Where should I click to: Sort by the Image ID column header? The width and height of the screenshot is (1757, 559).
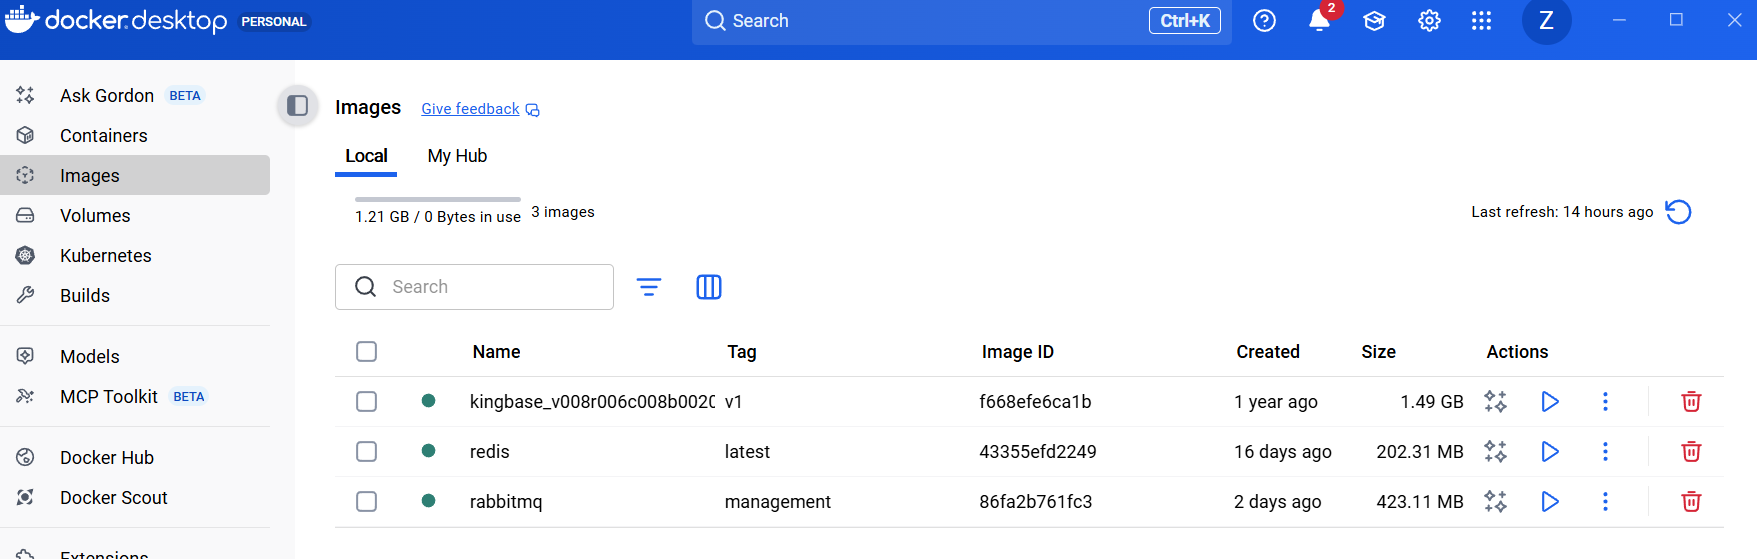pyautogui.click(x=1017, y=352)
